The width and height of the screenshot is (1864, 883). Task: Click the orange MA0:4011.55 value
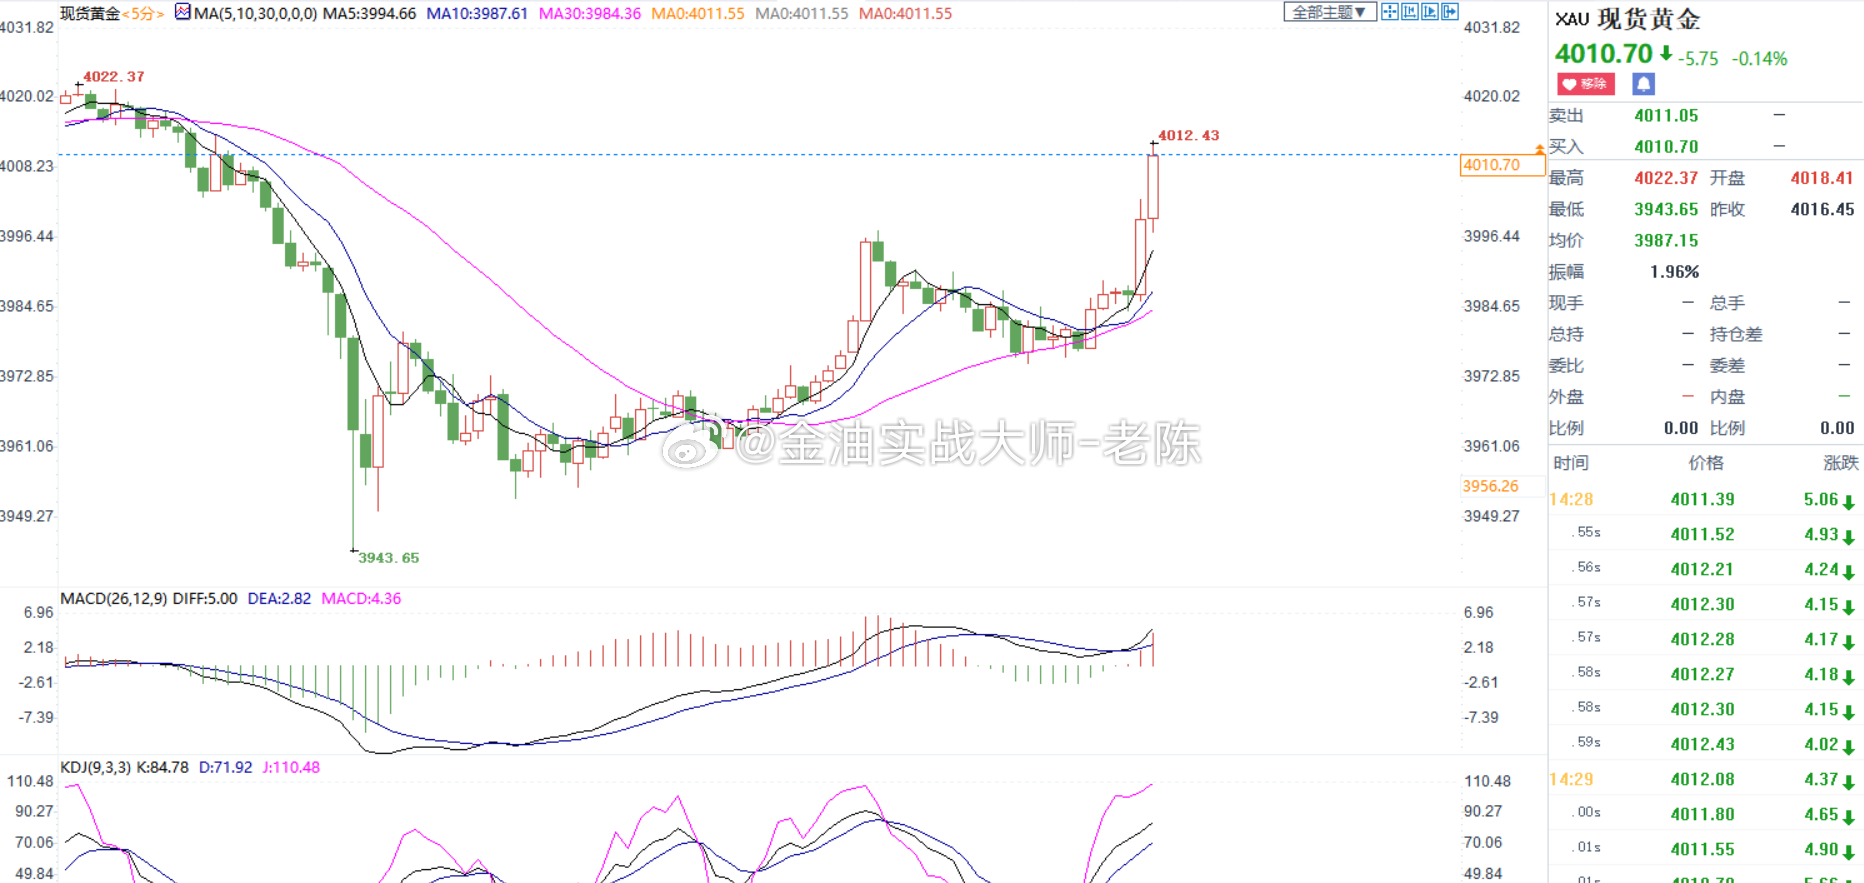(x=698, y=14)
